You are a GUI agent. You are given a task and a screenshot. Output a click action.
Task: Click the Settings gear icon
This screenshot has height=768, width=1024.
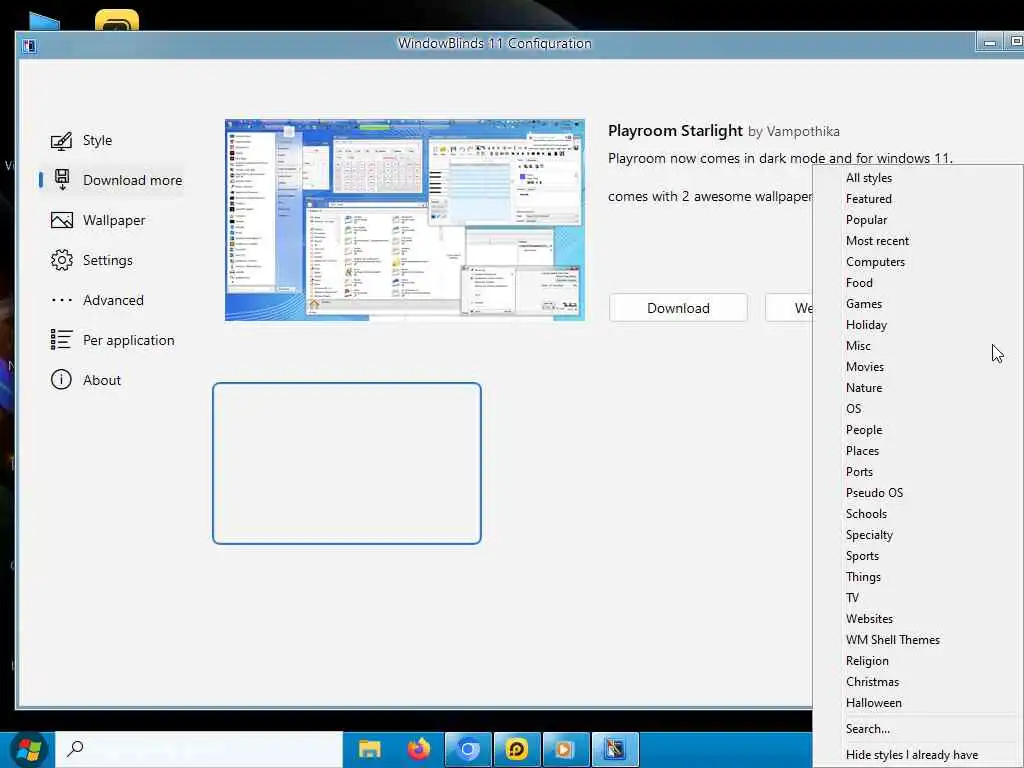pos(61,260)
